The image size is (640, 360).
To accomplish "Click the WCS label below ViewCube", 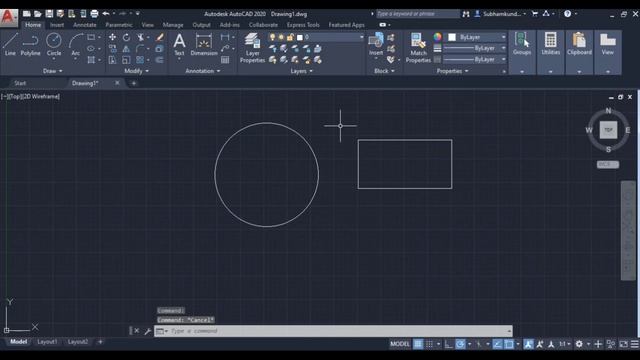I will pyautogui.click(x=608, y=164).
